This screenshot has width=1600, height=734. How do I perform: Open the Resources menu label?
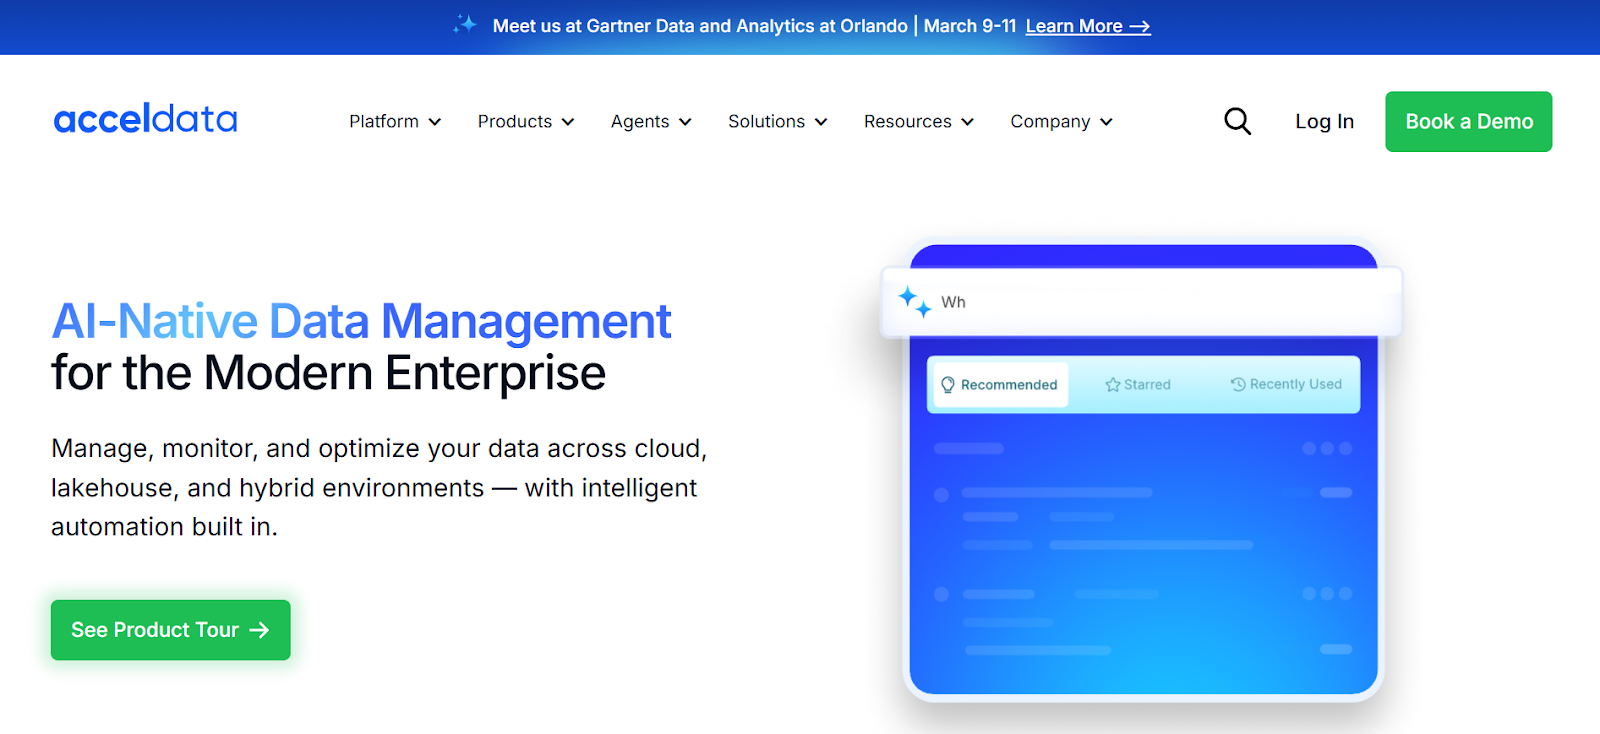[x=908, y=121]
